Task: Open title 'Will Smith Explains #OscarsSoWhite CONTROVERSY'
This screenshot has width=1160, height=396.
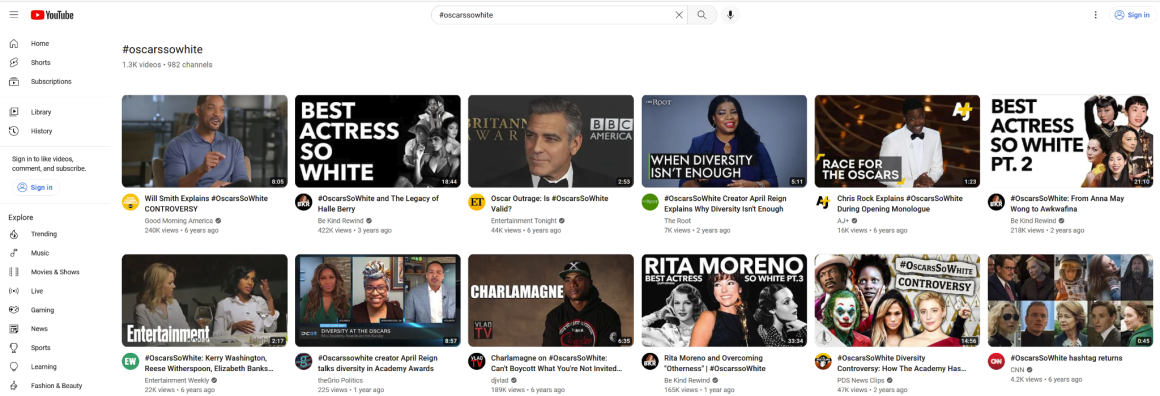Action: [x=206, y=204]
